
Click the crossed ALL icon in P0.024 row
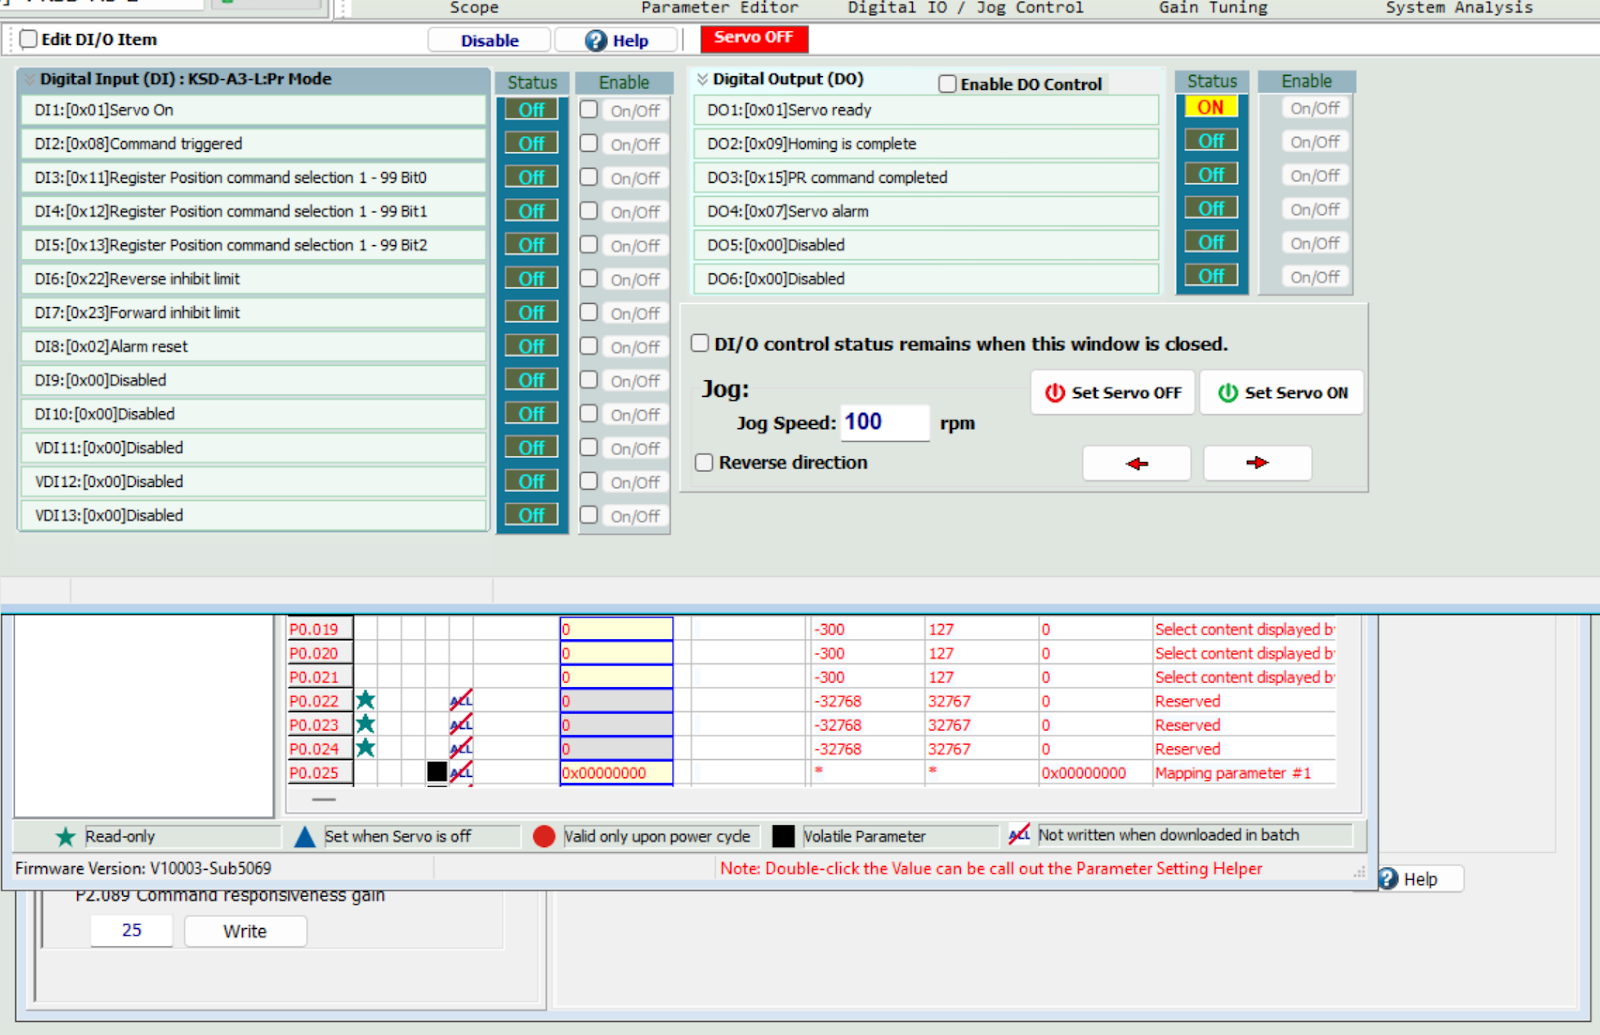click(x=461, y=748)
